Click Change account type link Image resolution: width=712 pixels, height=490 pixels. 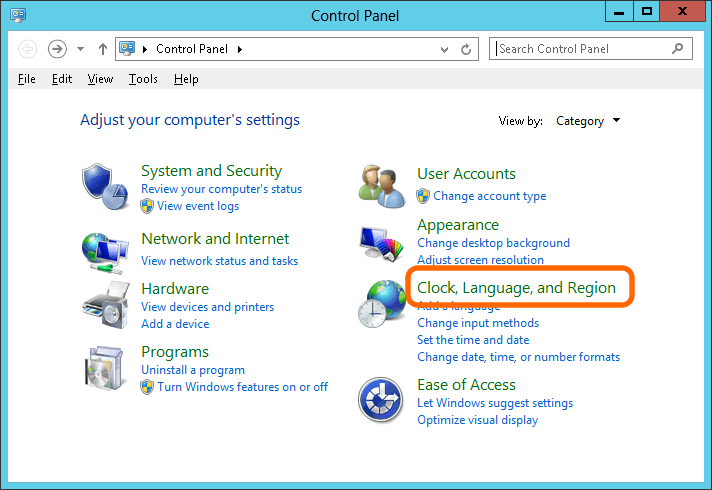click(490, 196)
